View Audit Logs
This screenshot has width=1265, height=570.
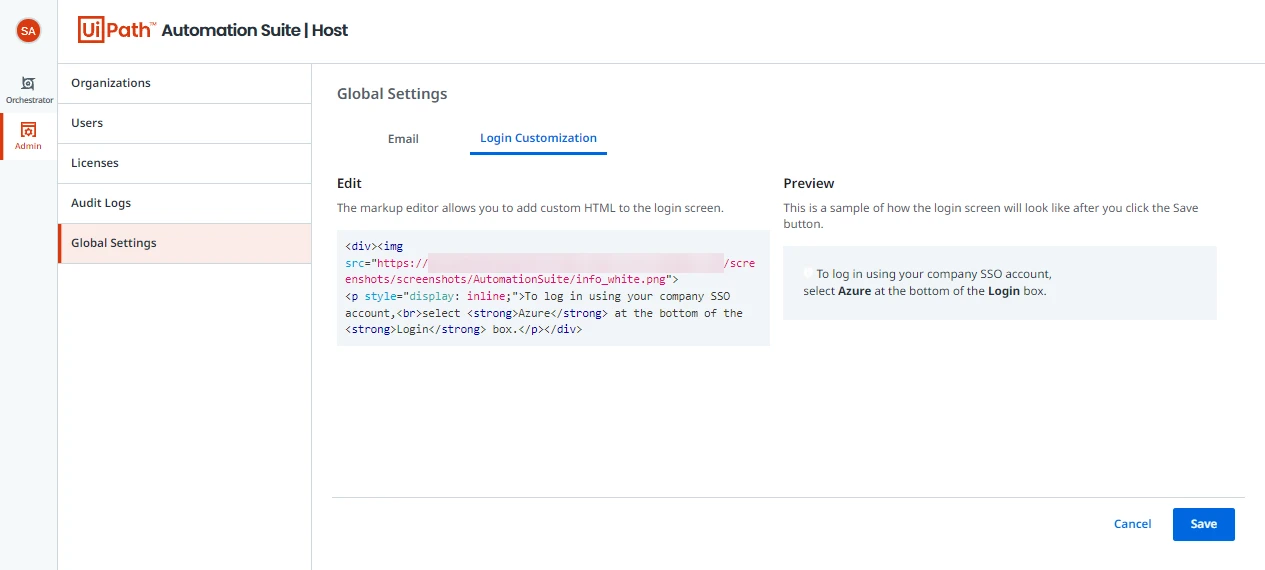185,203
